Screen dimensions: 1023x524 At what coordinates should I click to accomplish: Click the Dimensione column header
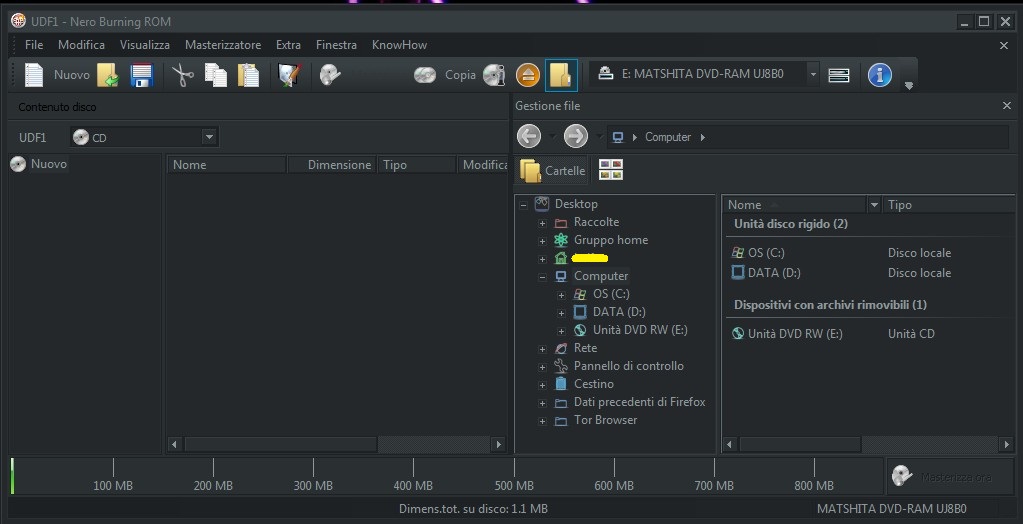point(332,165)
